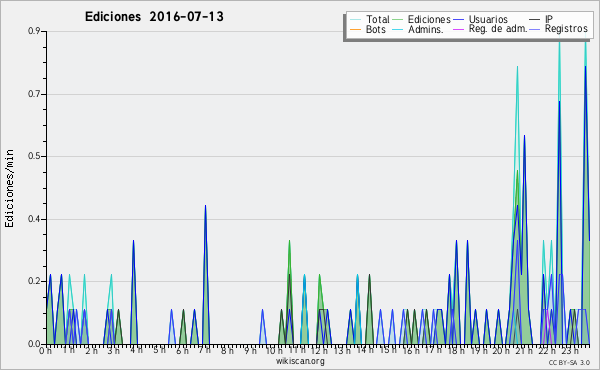
Task: Click the IP legend label
Action: [x=549, y=19]
